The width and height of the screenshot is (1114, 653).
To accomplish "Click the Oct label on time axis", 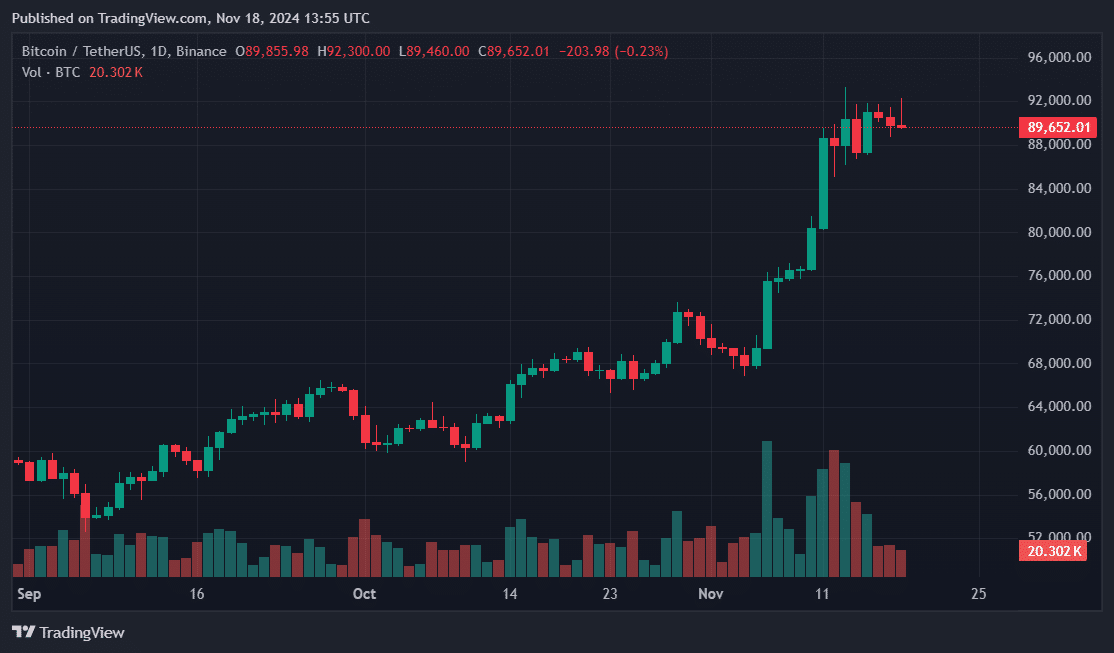I will [364, 593].
